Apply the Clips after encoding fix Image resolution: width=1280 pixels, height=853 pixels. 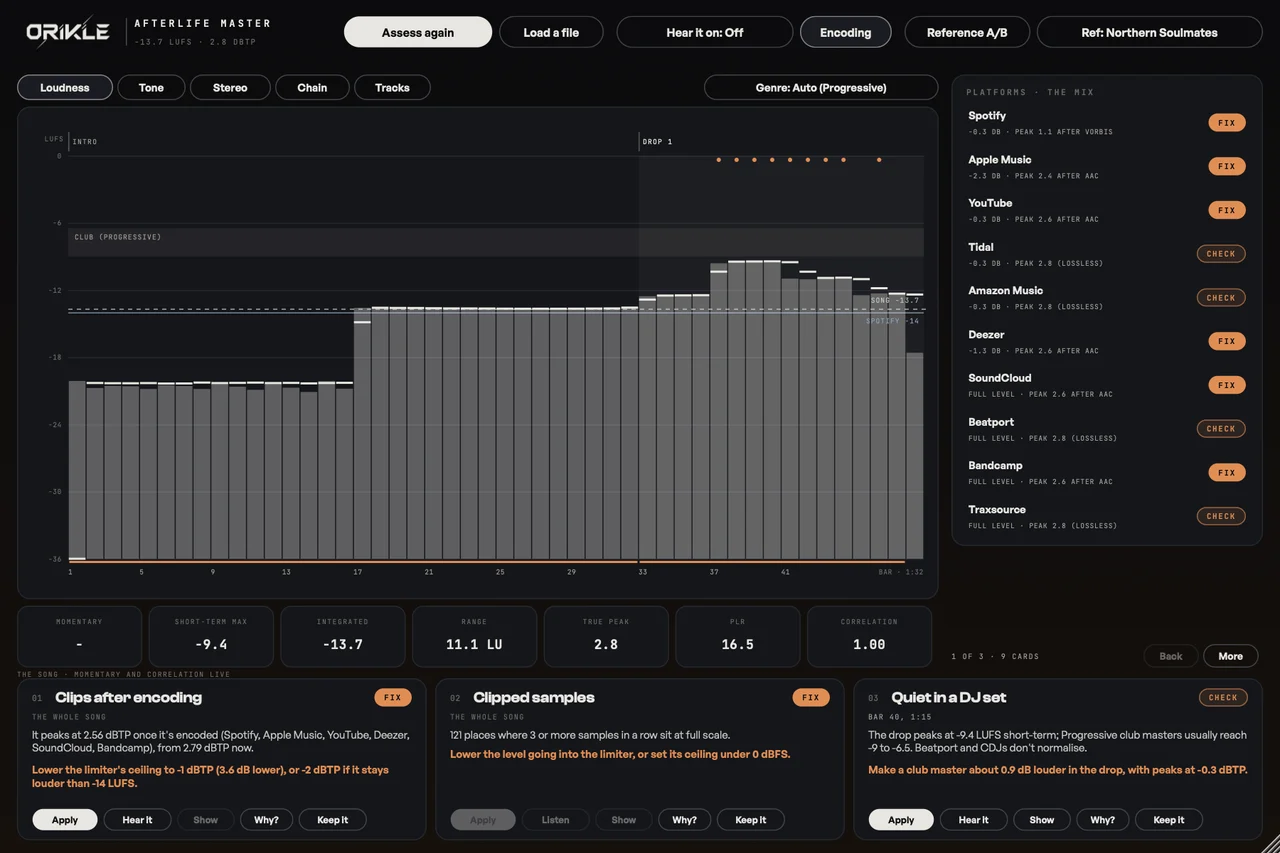(x=65, y=820)
